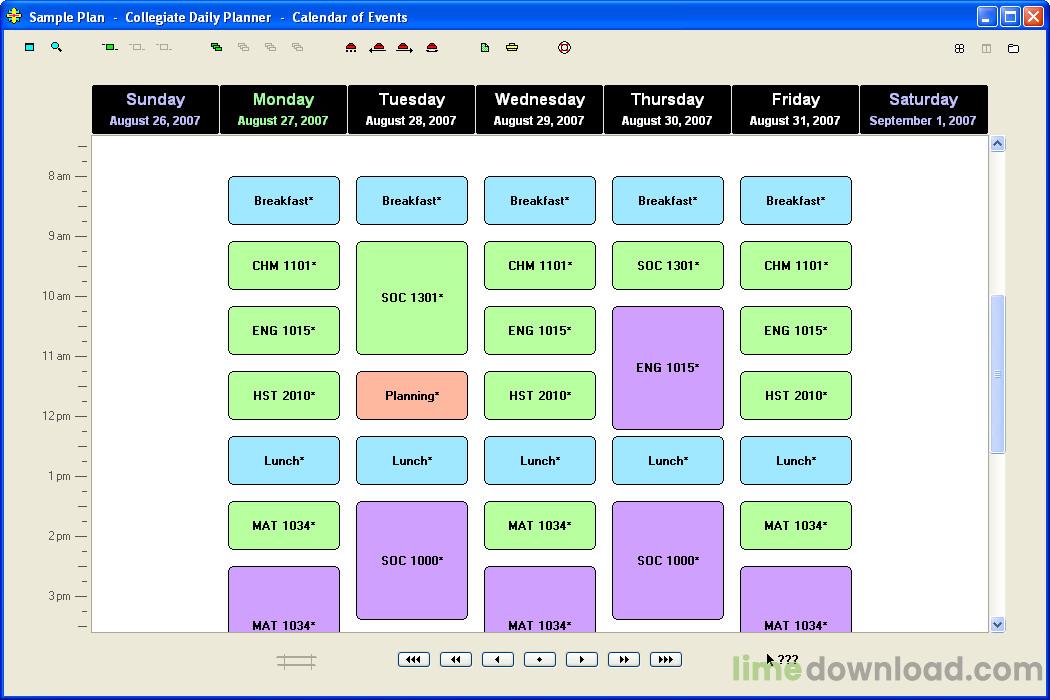Select Tuesday's orange Planning event block
Viewport: 1050px width, 700px height.
click(411, 396)
